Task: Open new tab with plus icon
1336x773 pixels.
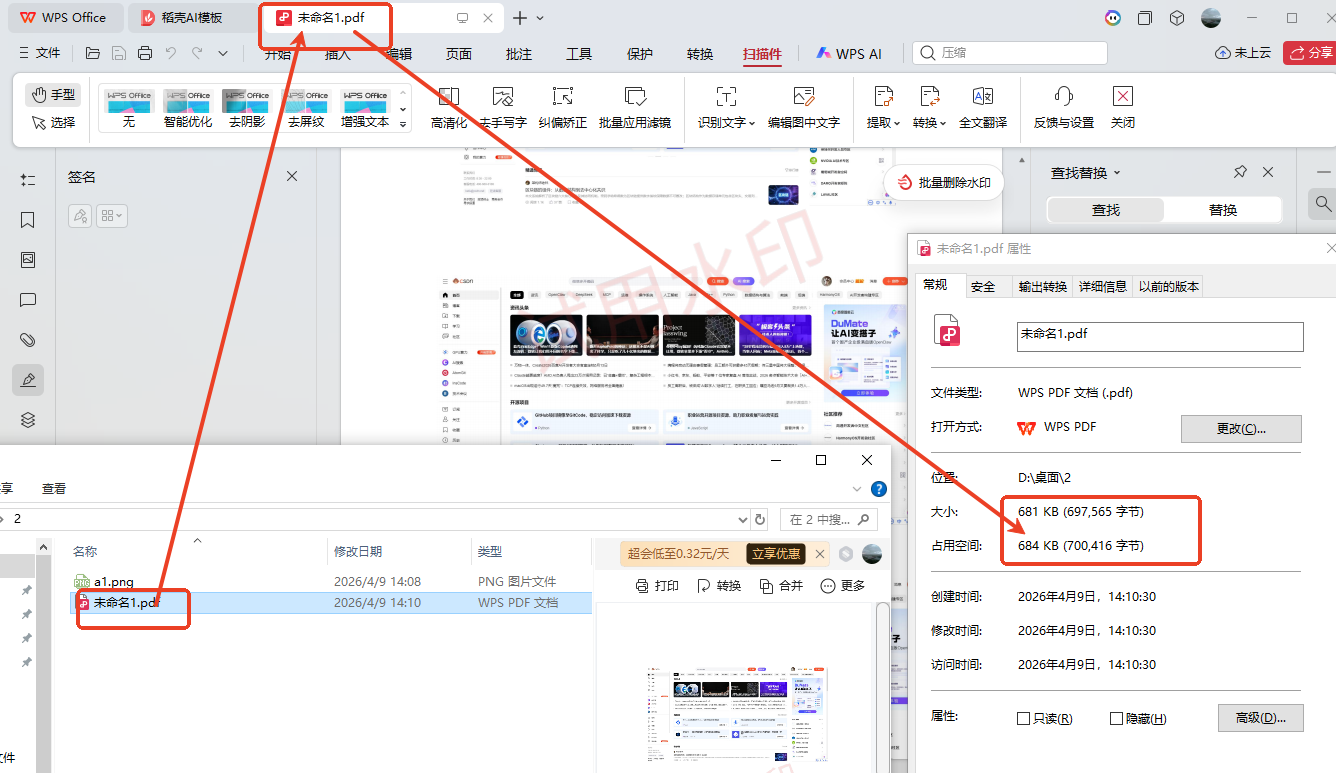Action: click(520, 18)
